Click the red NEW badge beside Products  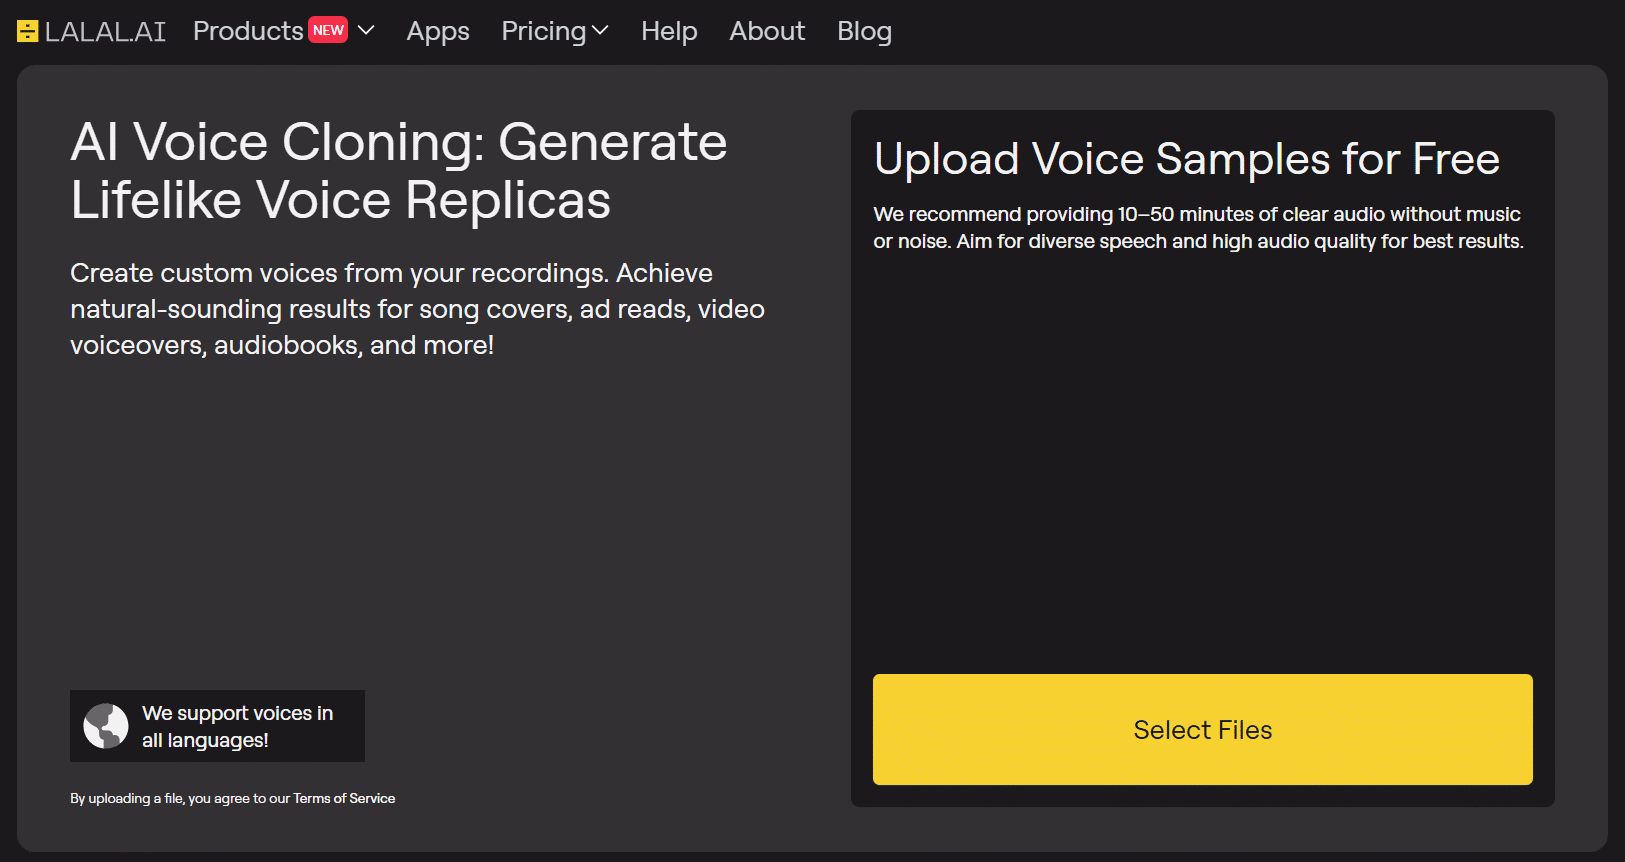[x=328, y=30]
